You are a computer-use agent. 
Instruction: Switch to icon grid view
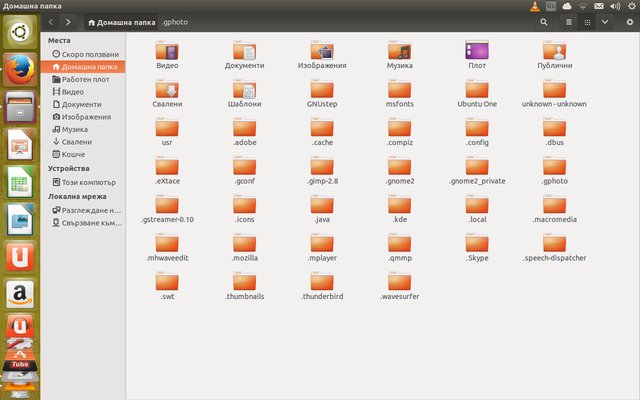pyautogui.click(x=587, y=21)
